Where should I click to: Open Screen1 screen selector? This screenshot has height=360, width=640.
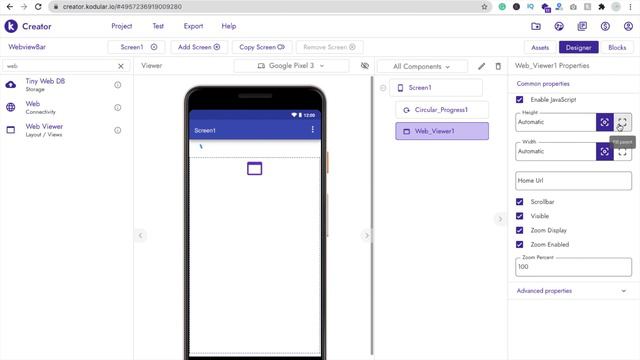coord(136,47)
